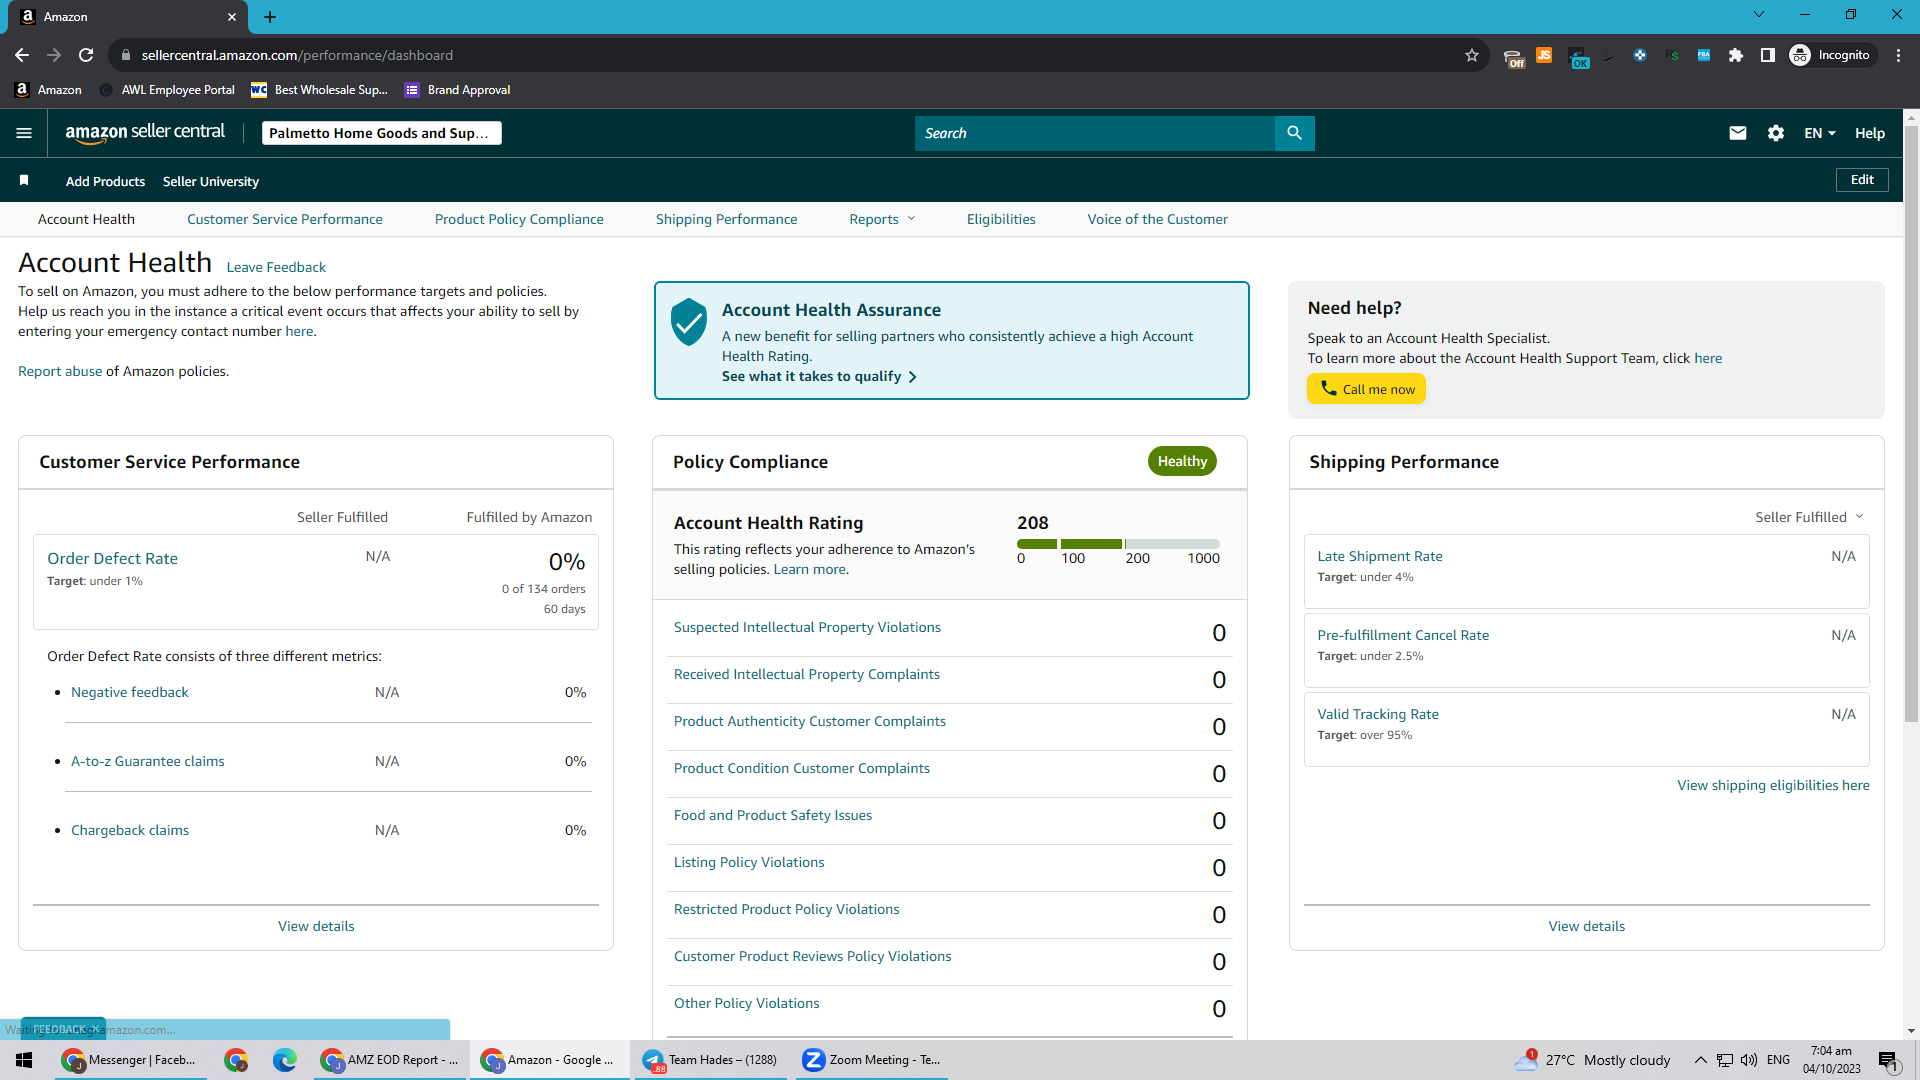Open the messages envelope icon
This screenshot has width=1920, height=1080.
1738,133
